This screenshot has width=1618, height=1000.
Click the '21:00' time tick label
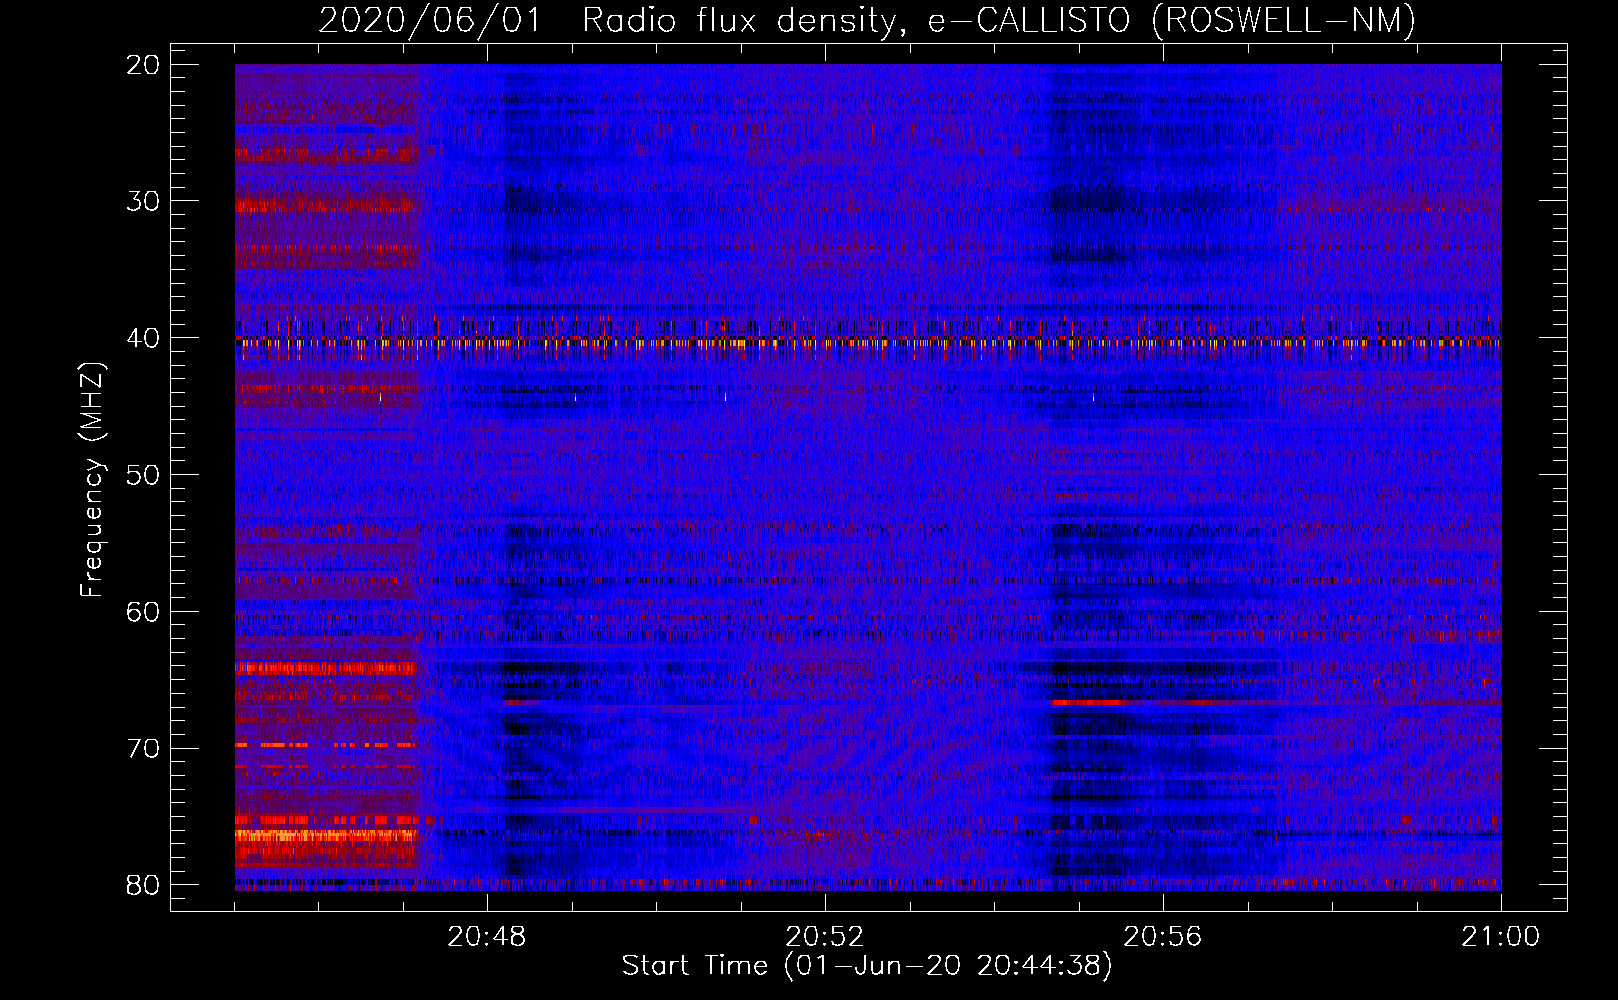click(1501, 937)
